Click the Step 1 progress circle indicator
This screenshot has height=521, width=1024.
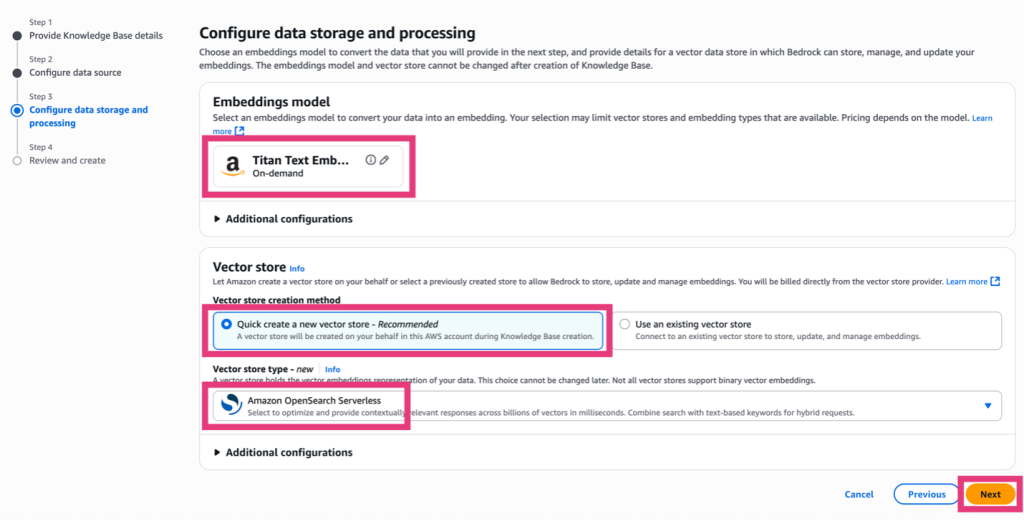pos(16,36)
